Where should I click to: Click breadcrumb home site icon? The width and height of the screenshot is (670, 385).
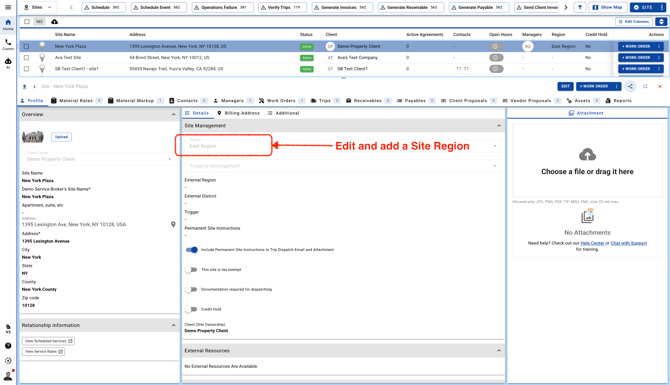(x=24, y=86)
